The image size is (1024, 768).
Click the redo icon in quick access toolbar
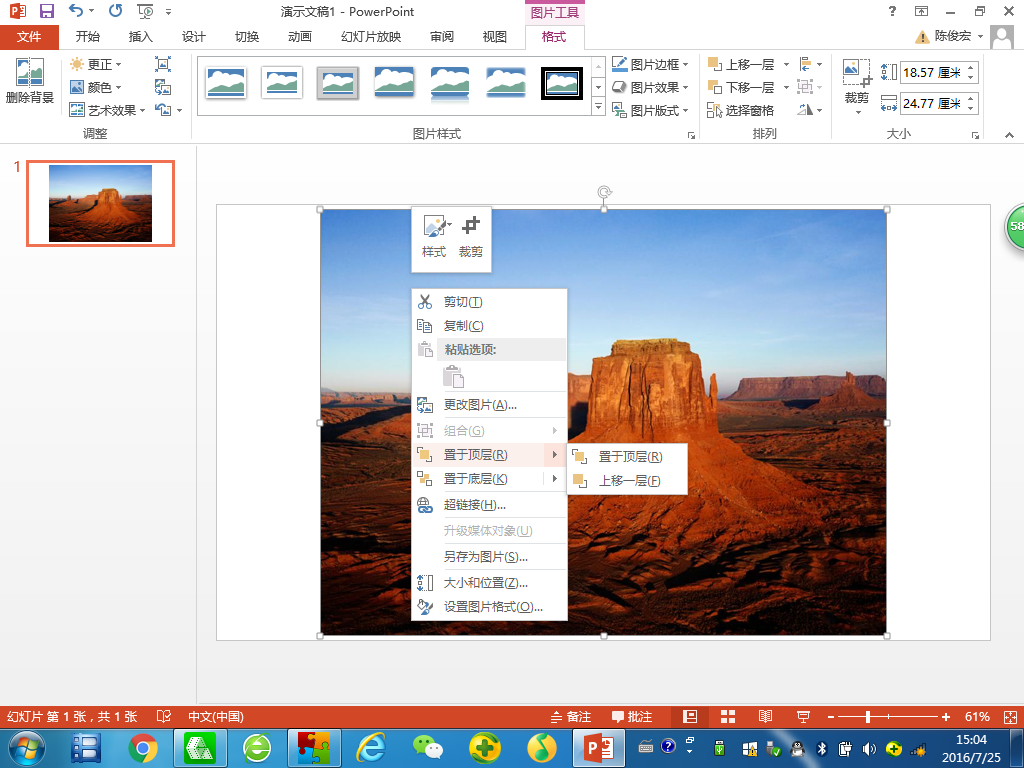coord(116,11)
